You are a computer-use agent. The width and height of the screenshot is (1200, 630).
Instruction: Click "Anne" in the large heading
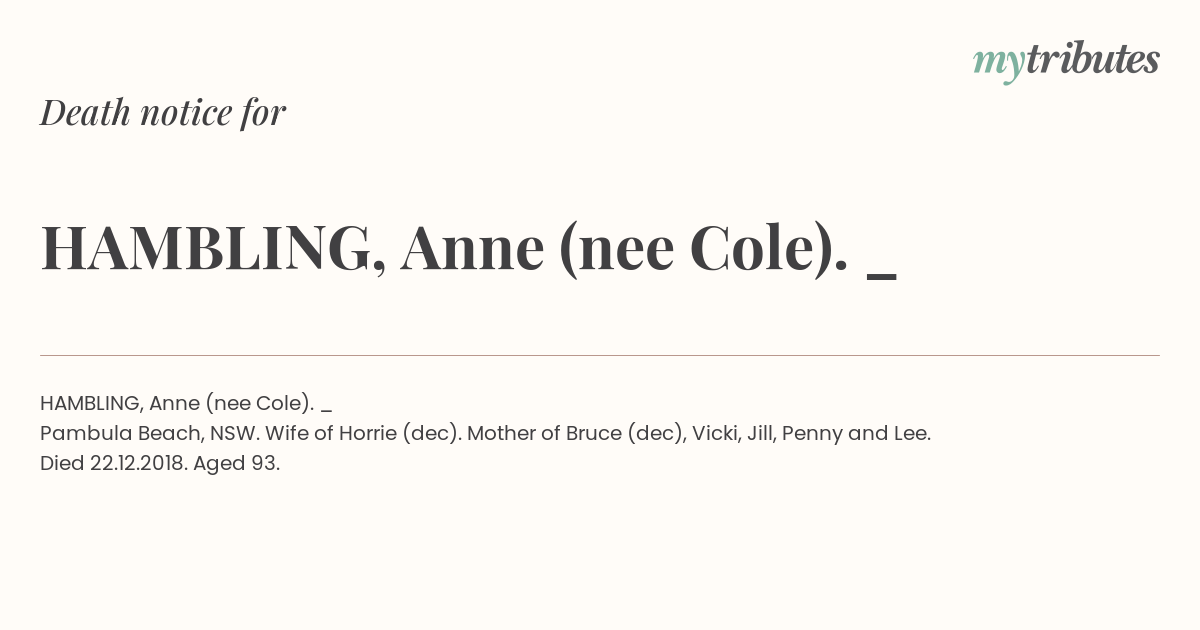point(472,249)
